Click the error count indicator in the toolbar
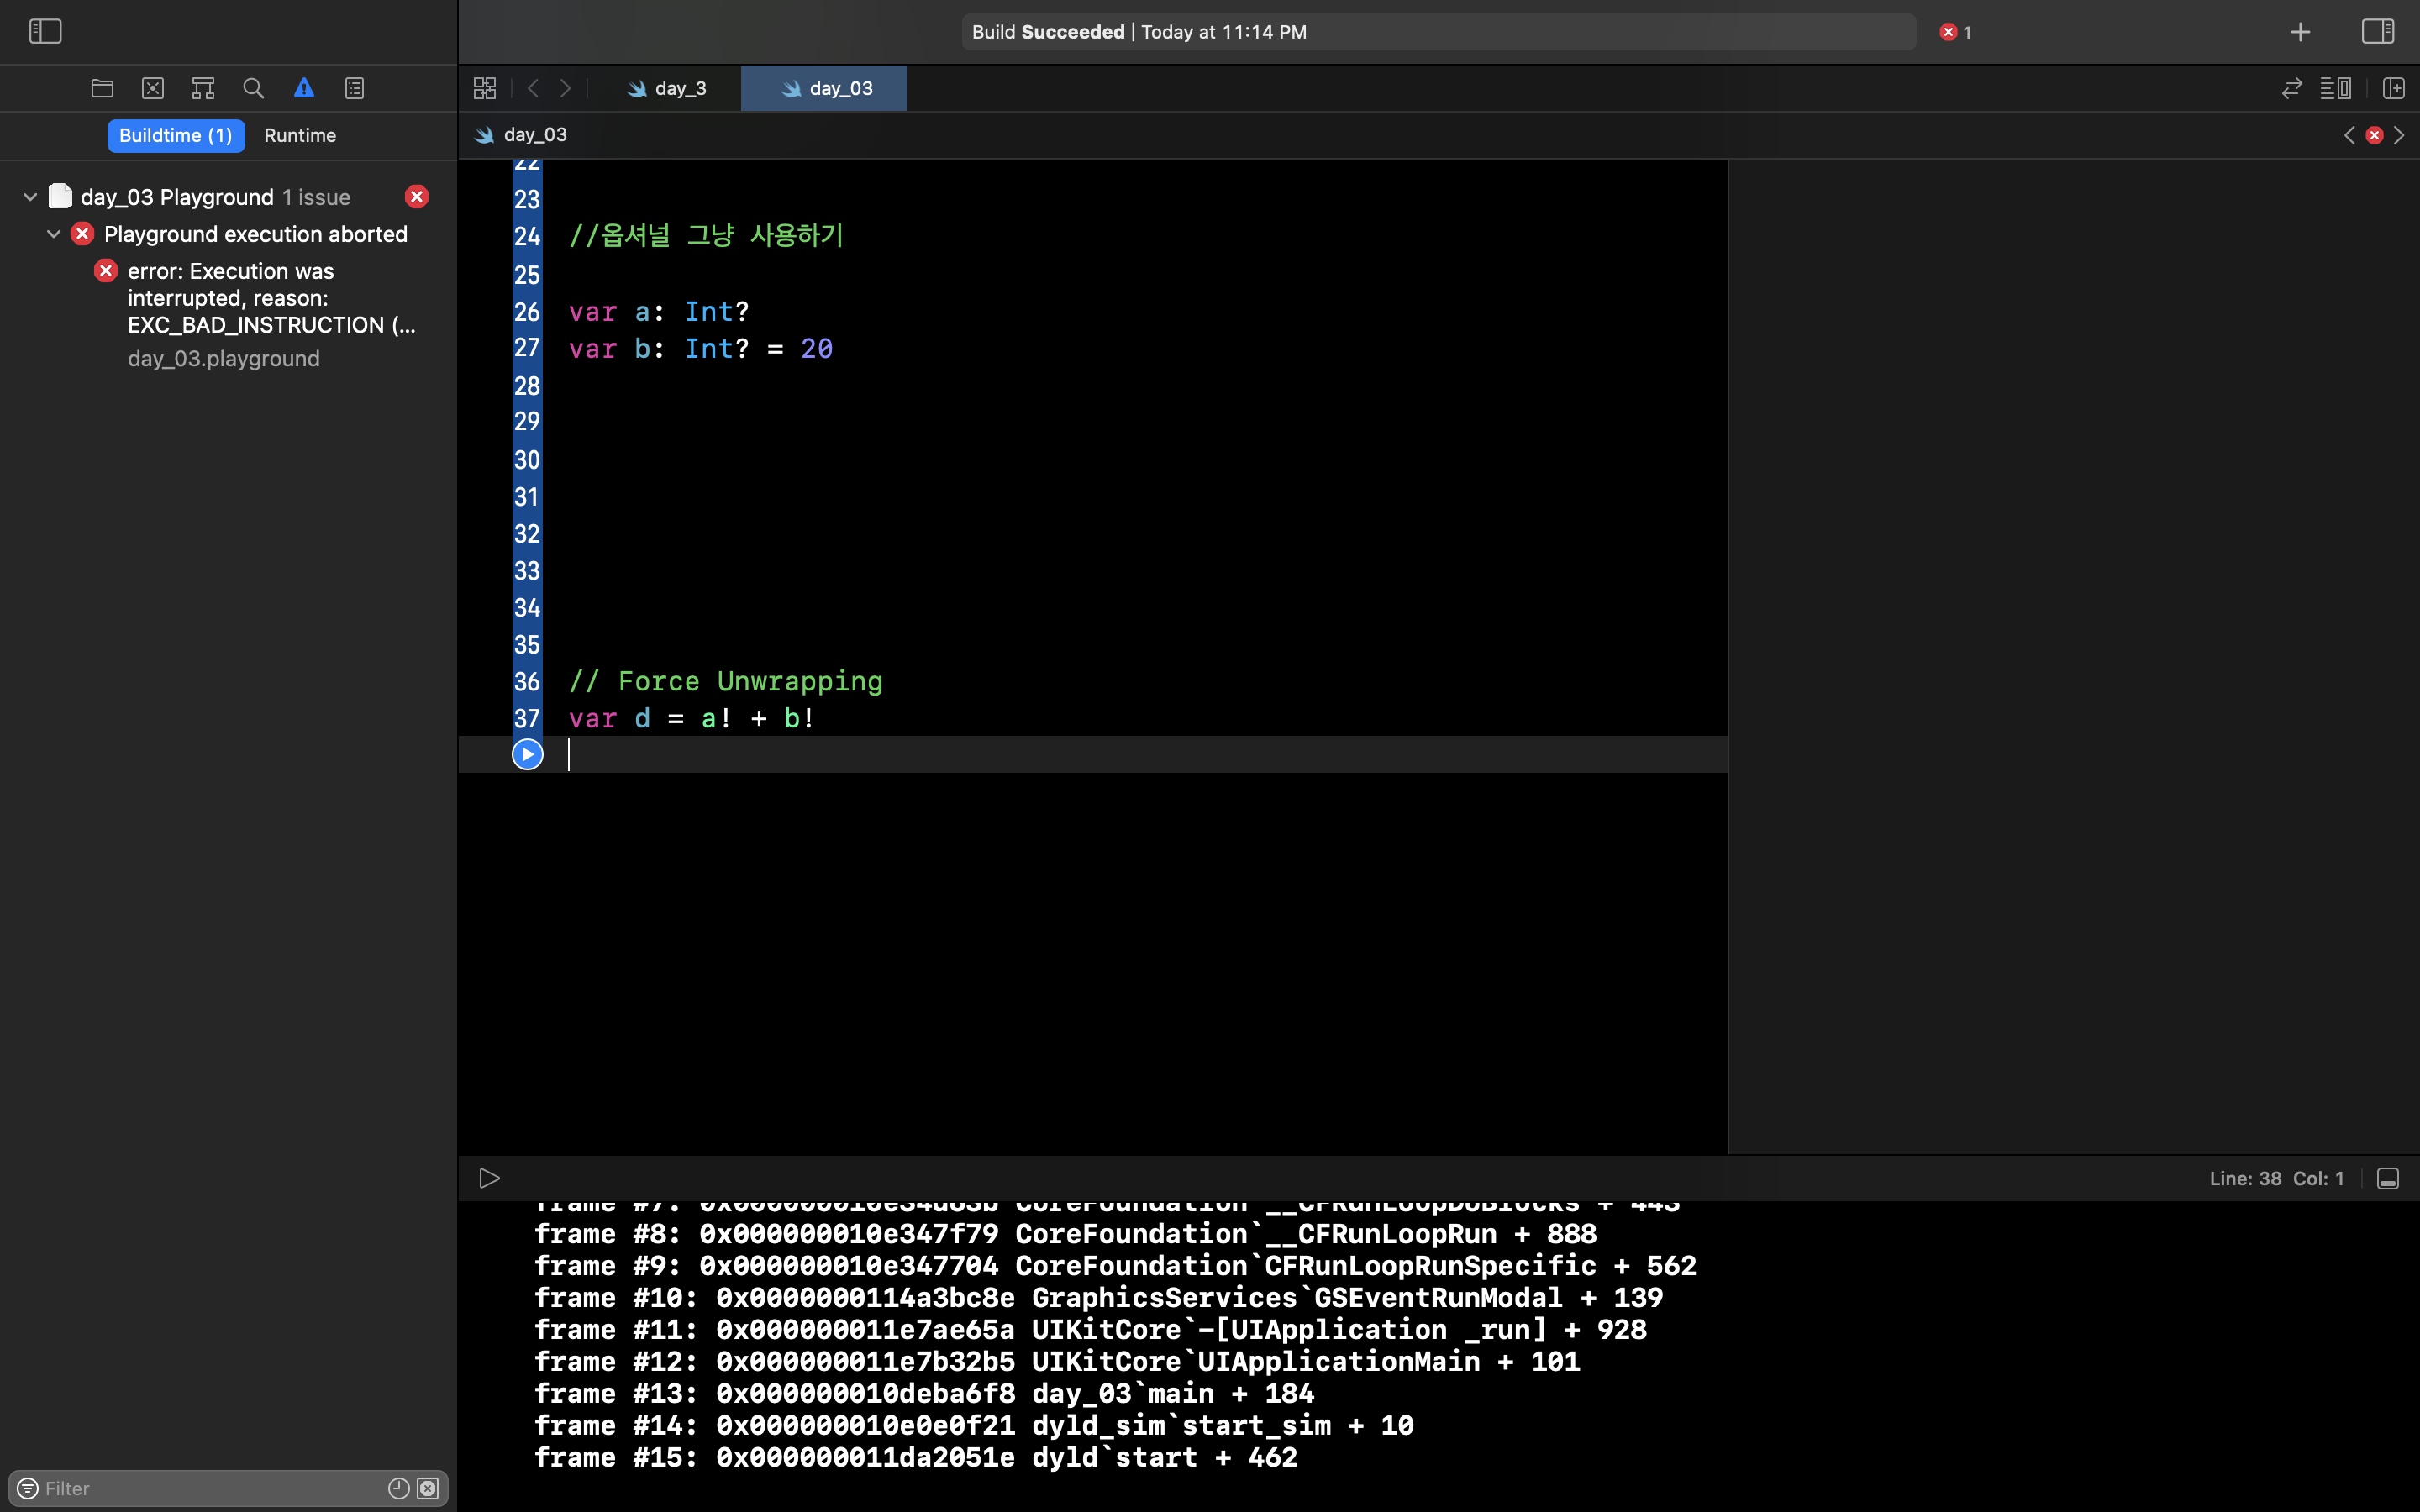 click(x=1956, y=32)
